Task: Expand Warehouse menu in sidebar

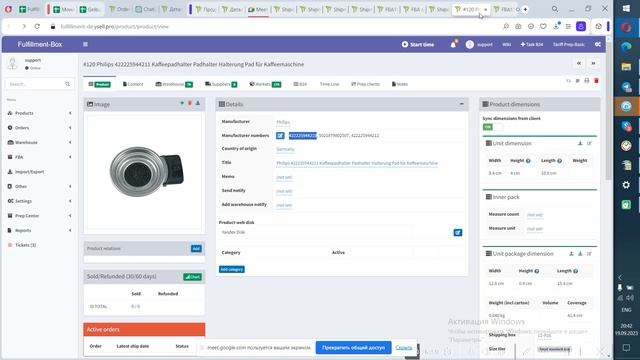Action: coord(40,142)
